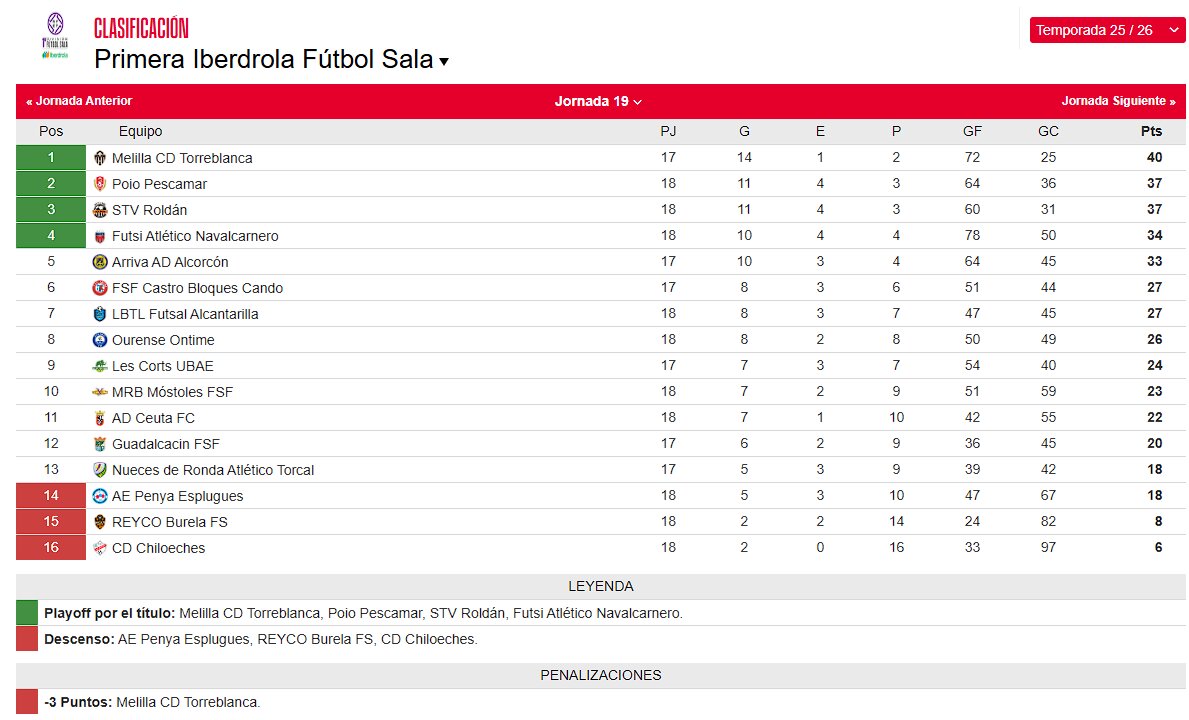This screenshot has height=720, width=1189.
Task: Click the Ourense Ontime club crest
Action: coord(100,339)
